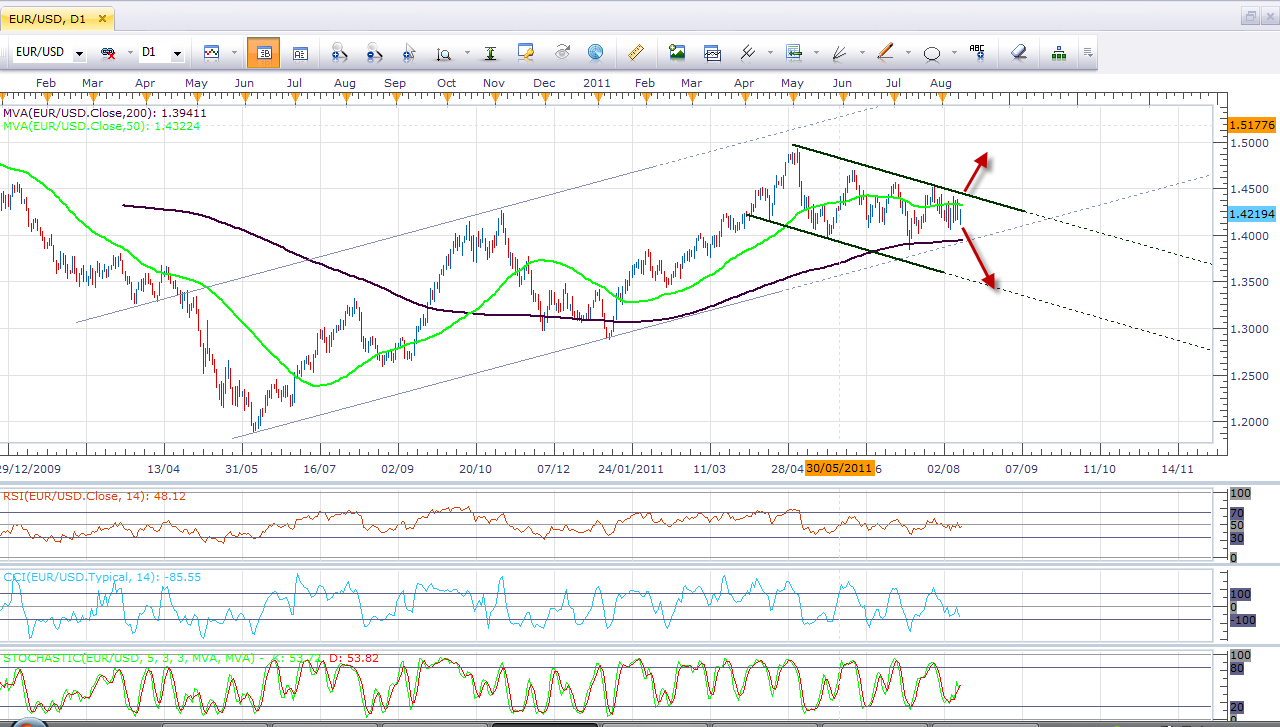
Task: Select the fan lines drawing tool
Action: click(840, 52)
